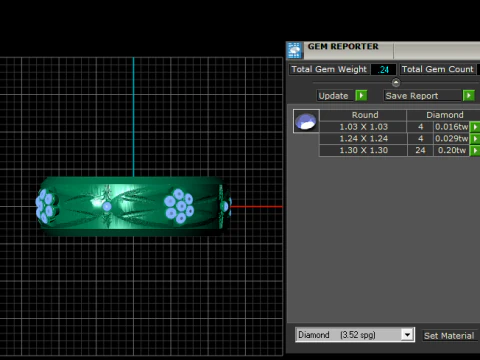480x360 pixels.
Task: Click the Total Gem Weight value .24
Action: tap(384, 69)
